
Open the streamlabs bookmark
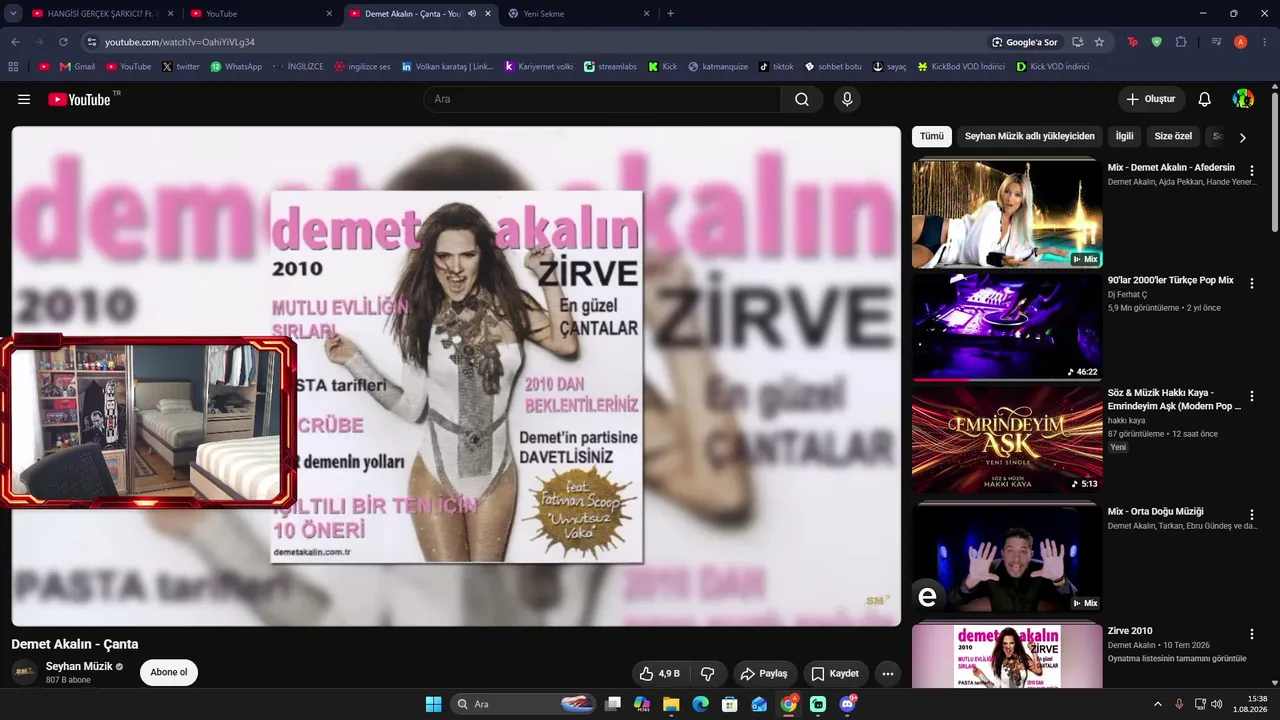click(610, 67)
